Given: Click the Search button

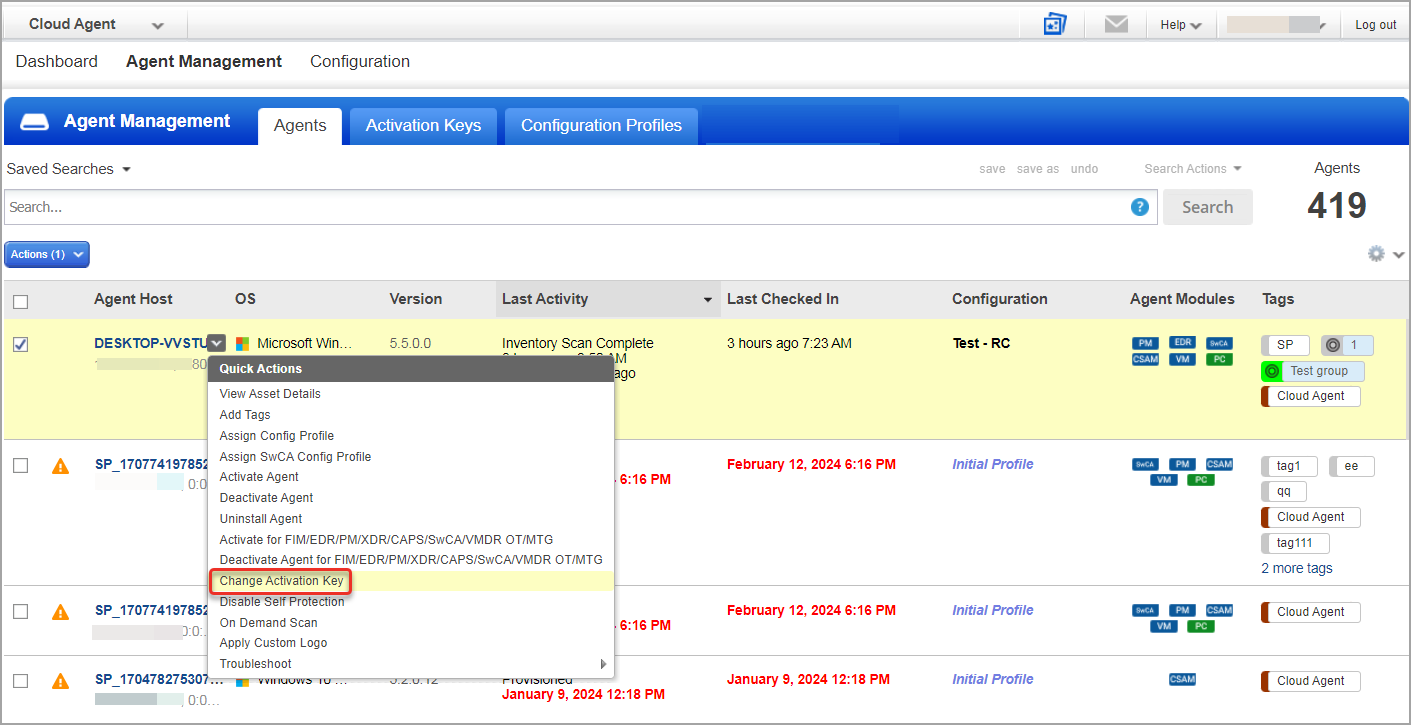Looking at the screenshot, I should click(x=1207, y=207).
